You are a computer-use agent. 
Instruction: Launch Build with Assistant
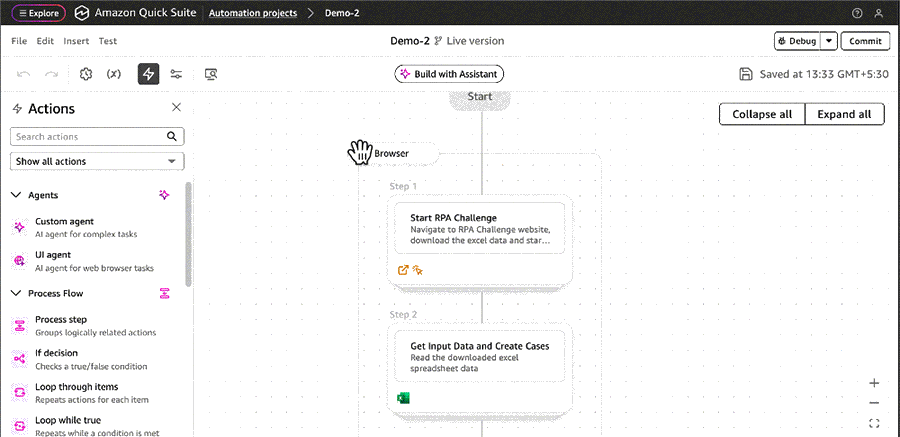(x=449, y=74)
